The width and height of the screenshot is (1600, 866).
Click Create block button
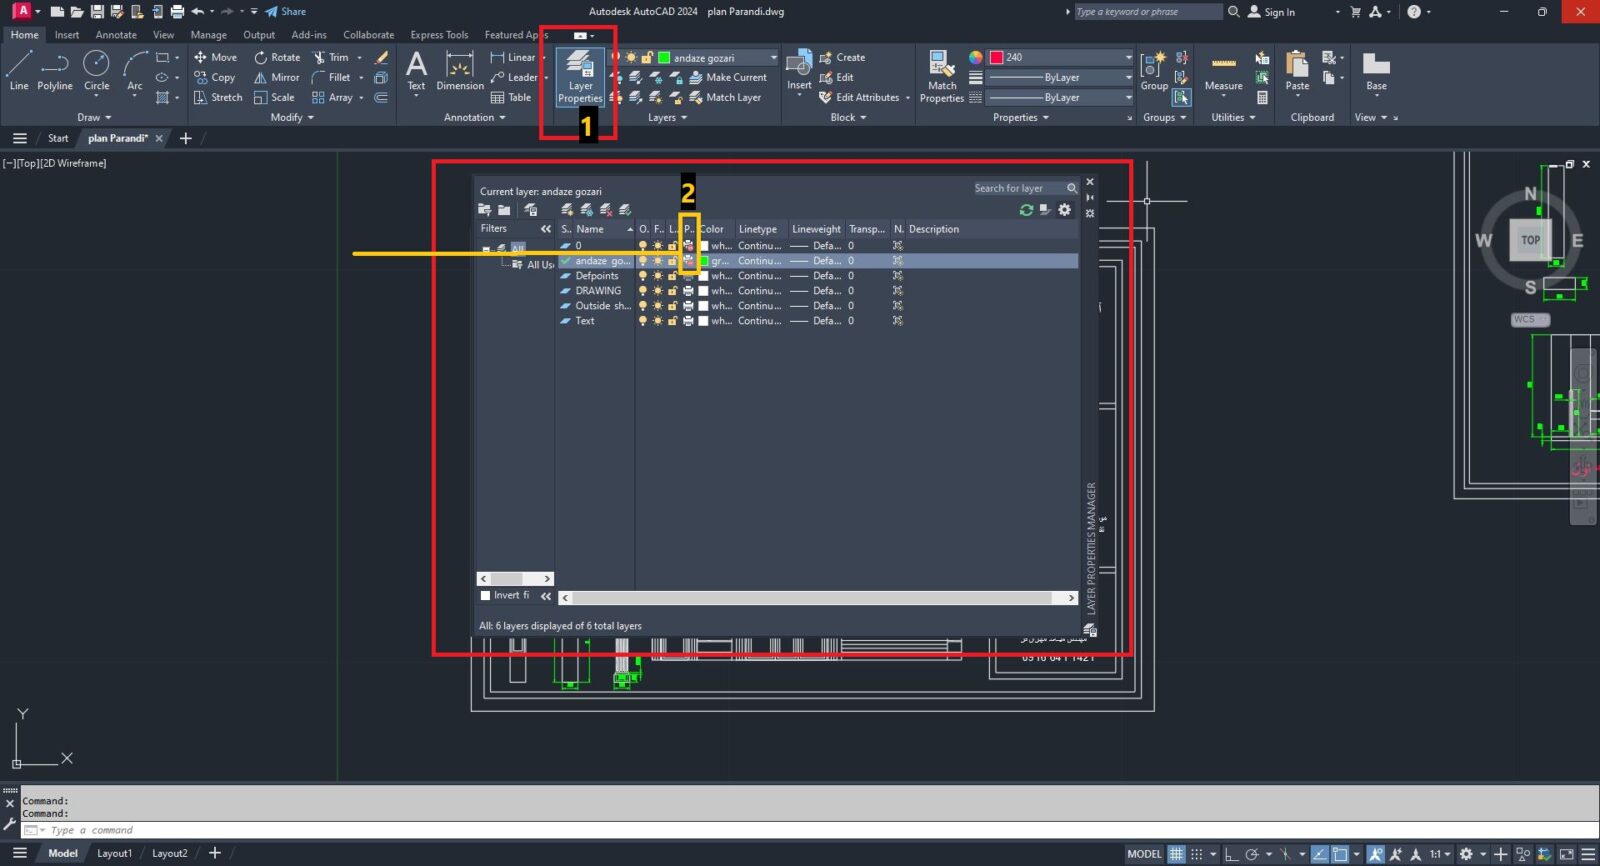click(x=842, y=58)
